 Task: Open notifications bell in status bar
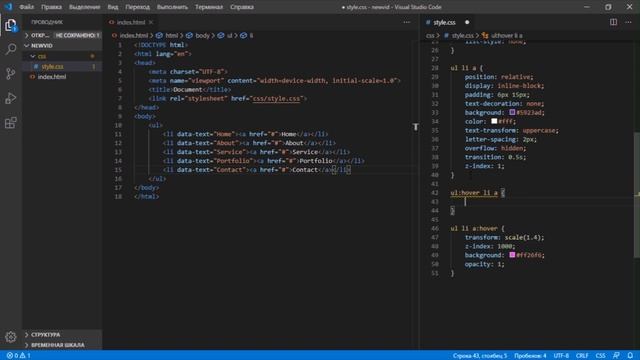click(x=630, y=356)
